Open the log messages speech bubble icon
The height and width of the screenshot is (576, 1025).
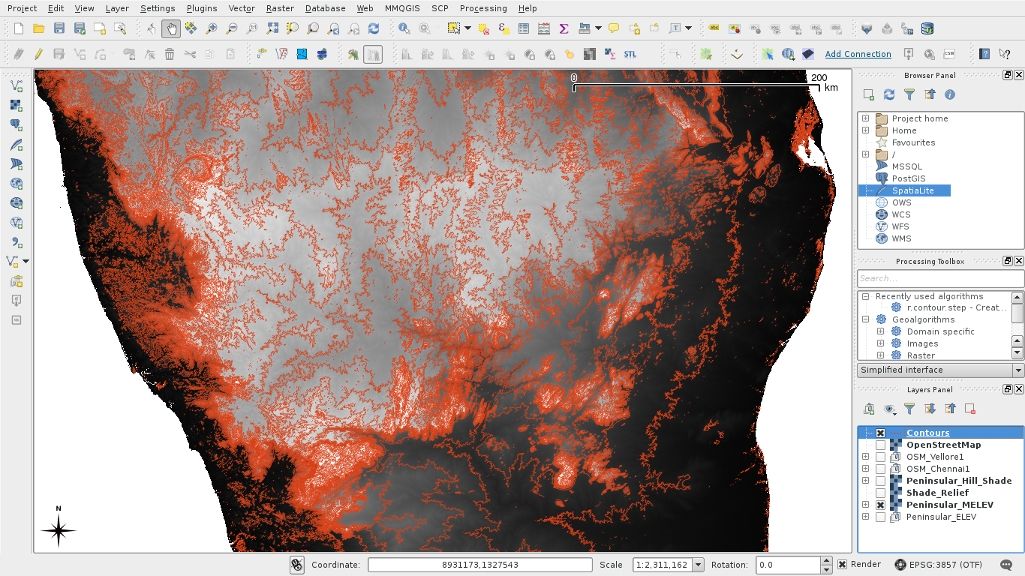1005,565
